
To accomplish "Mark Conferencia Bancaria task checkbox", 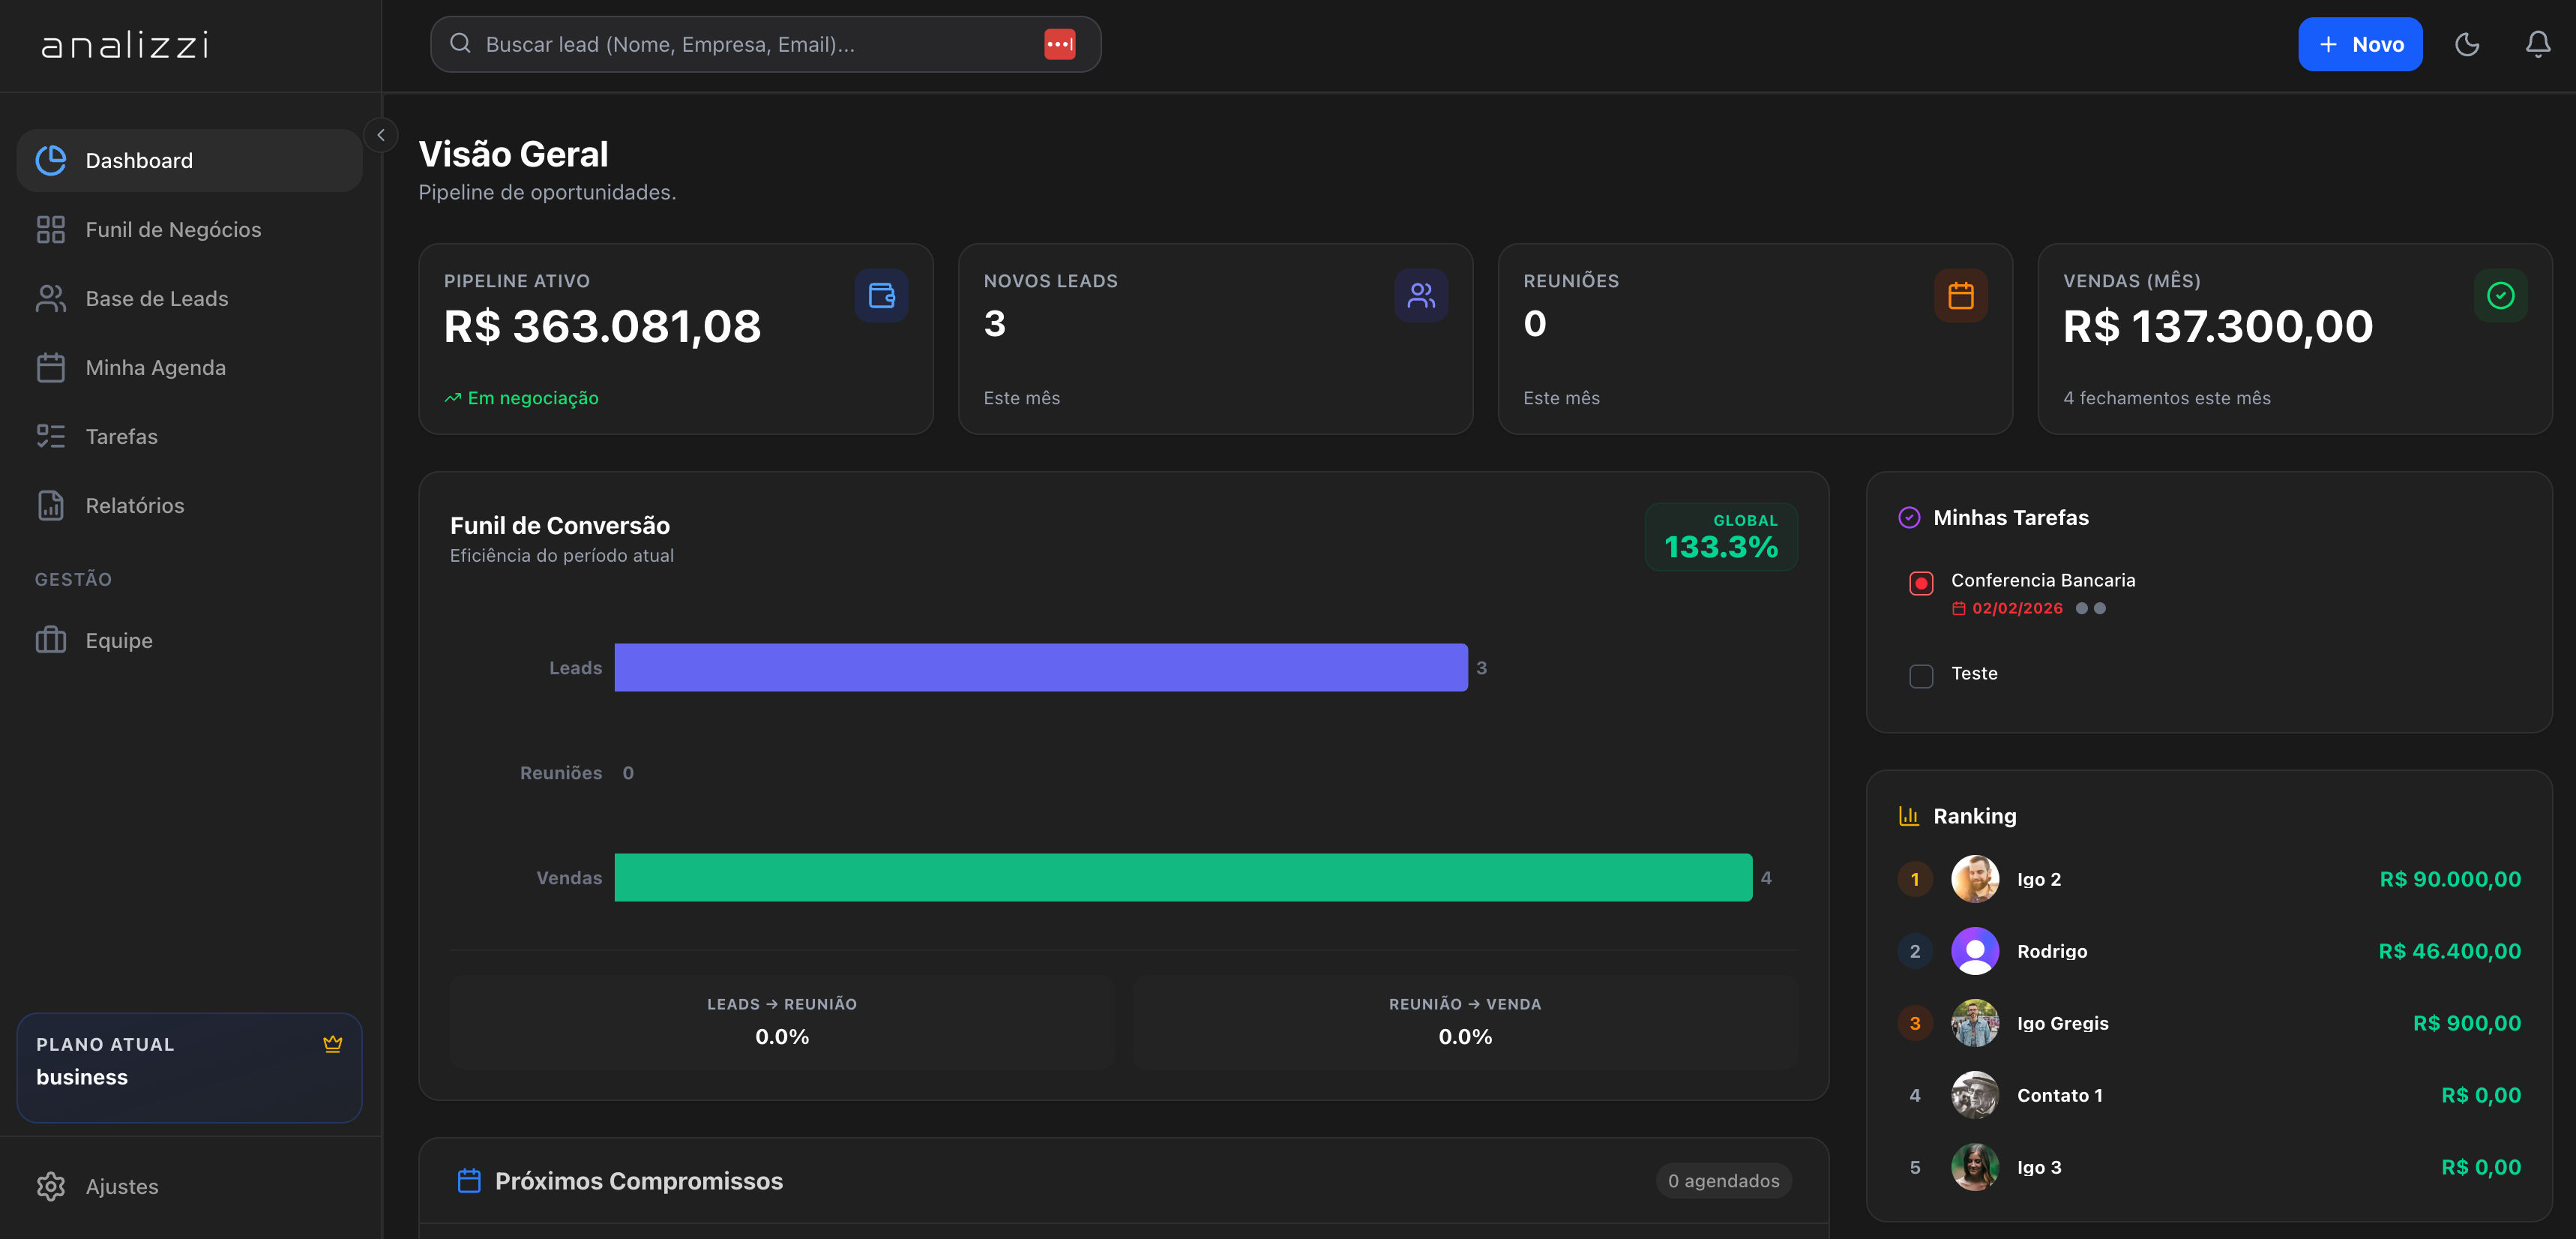I will coord(1921,583).
